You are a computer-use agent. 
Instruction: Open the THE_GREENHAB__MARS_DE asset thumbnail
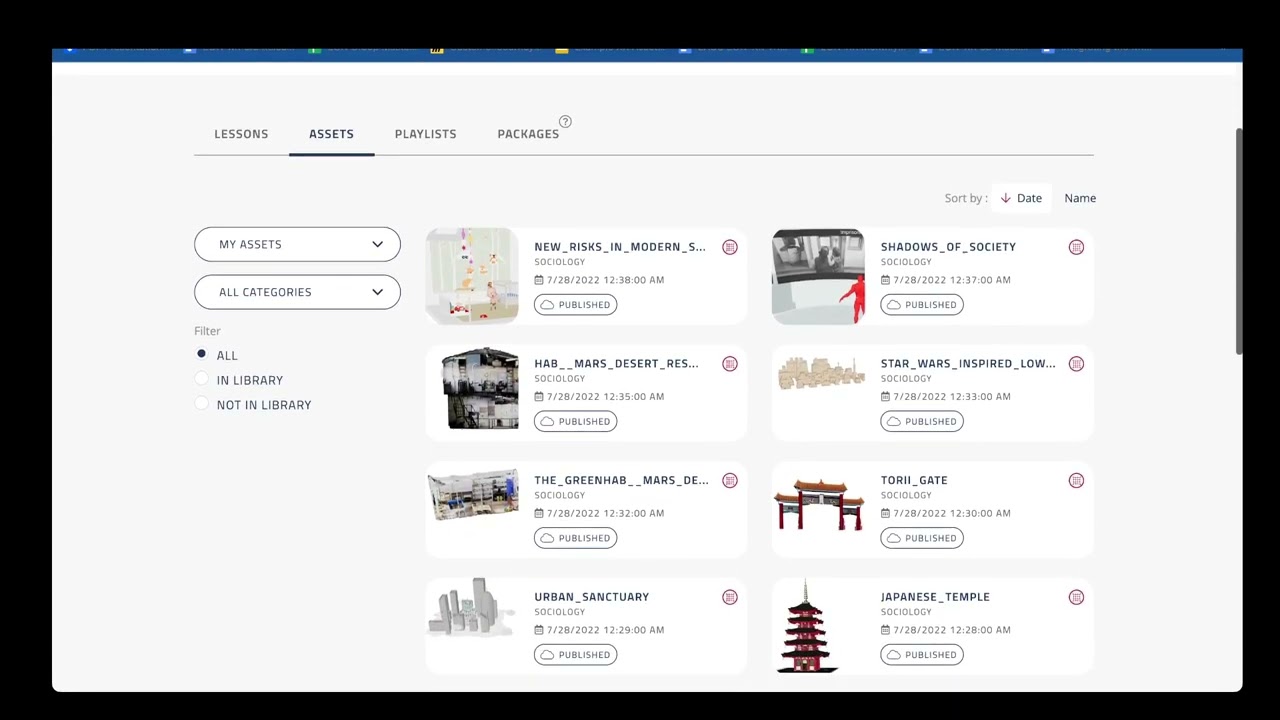[x=473, y=495]
